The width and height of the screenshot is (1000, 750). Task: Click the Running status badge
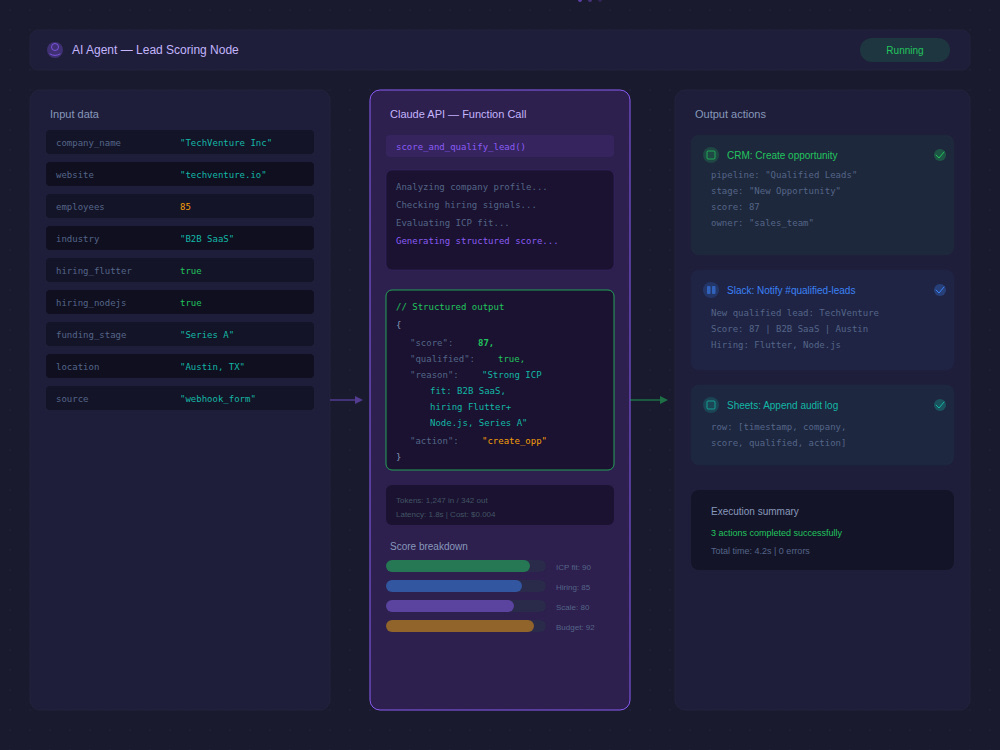(x=904, y=50)
